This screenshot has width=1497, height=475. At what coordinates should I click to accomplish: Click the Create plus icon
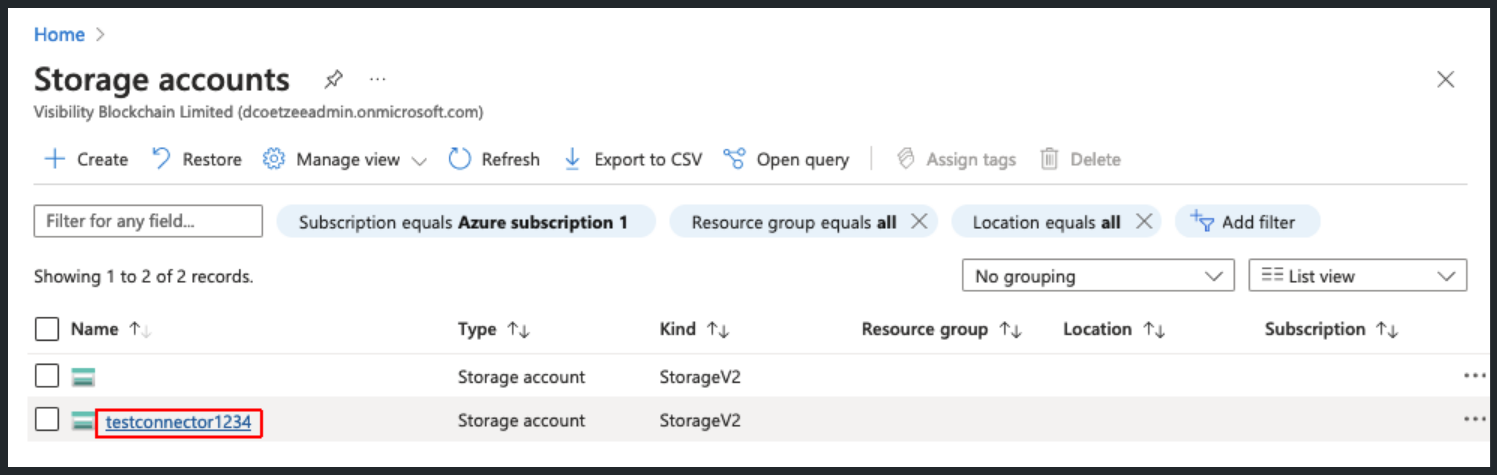coord(54,159)
